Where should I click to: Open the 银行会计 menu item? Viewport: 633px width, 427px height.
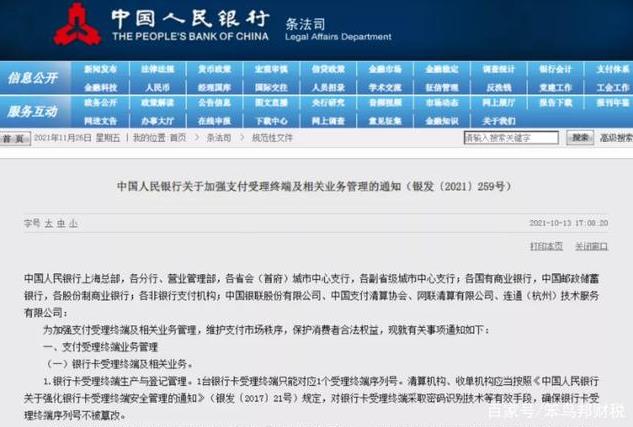[555, 69]
